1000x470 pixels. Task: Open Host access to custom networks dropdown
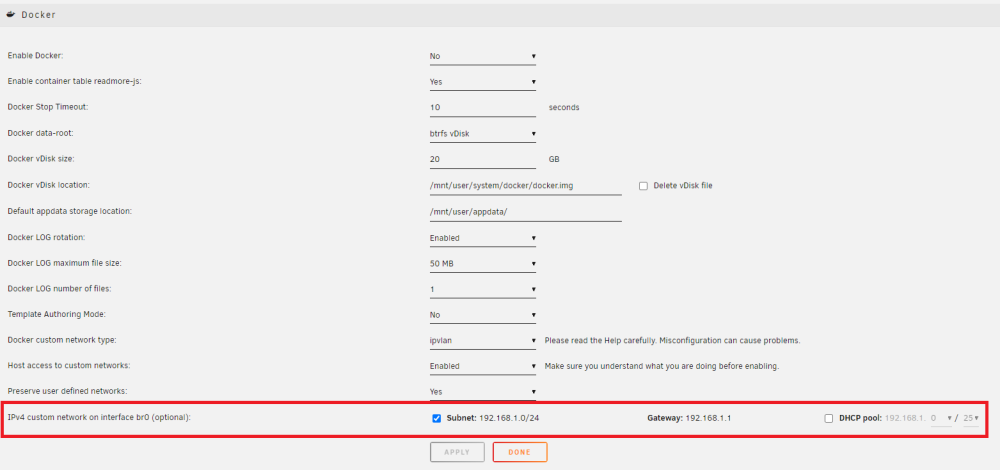(483, 366)
